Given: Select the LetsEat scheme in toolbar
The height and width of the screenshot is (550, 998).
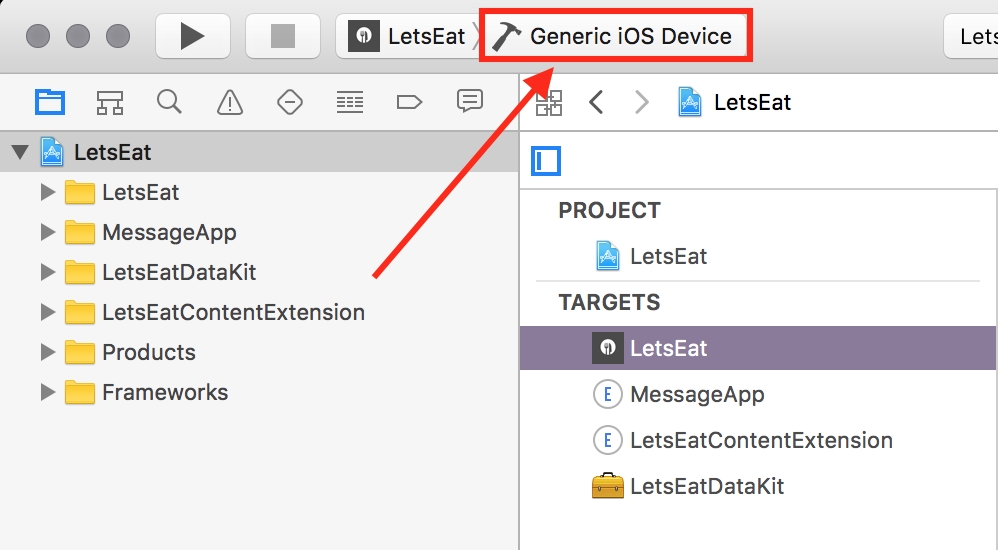Looking at the screenshot, I should [410, 37].
